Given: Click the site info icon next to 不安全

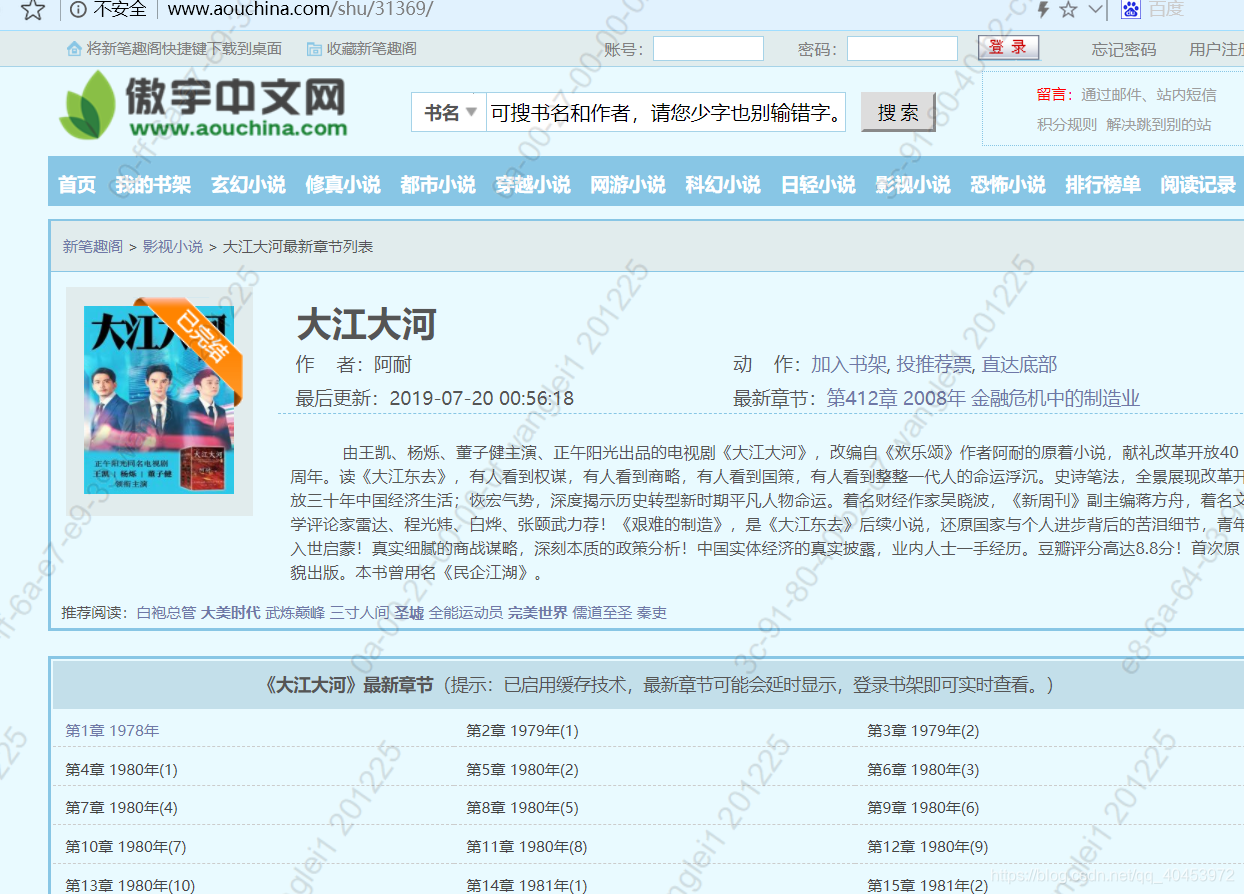Looking at the screenshot, I should pos(78,10).
